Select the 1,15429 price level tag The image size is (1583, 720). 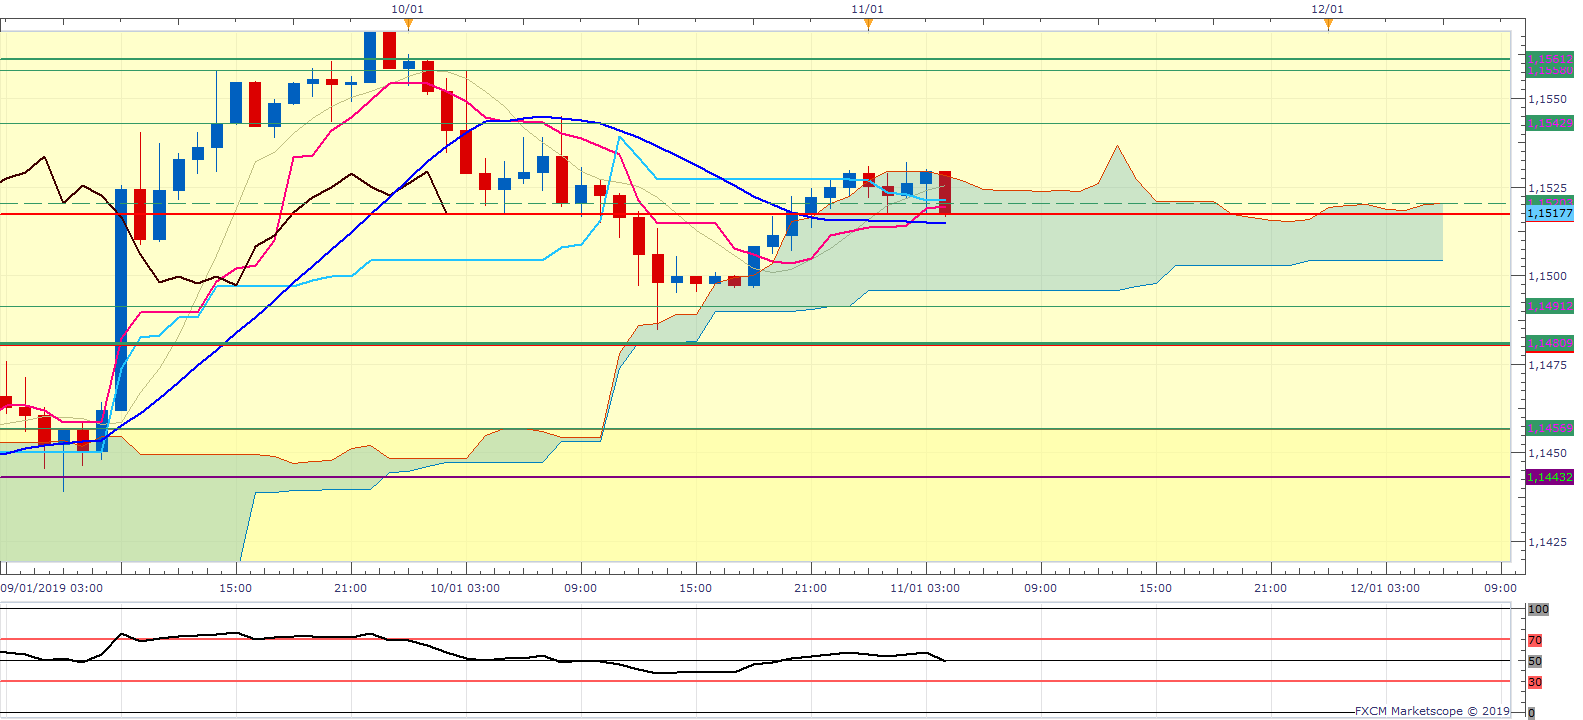point(1549,123)
